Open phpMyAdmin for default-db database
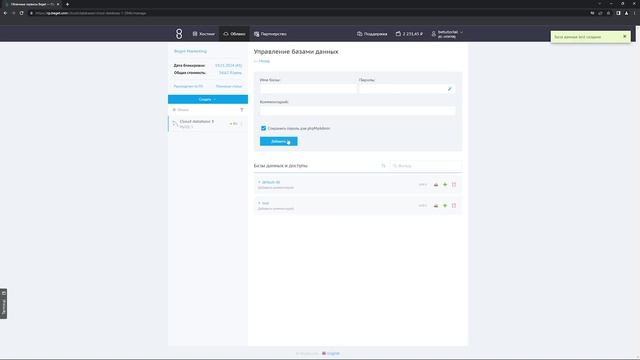The width and height of the screenshot is (640, 360). (436, 184)
